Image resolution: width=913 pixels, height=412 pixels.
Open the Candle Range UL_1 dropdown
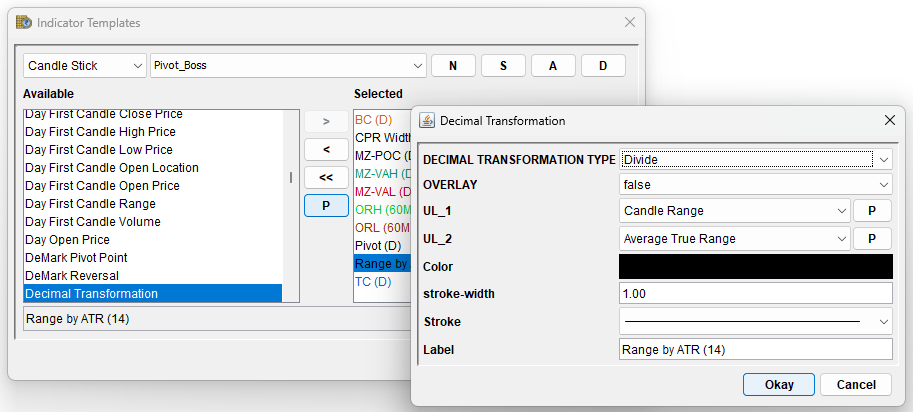[734, 211]
